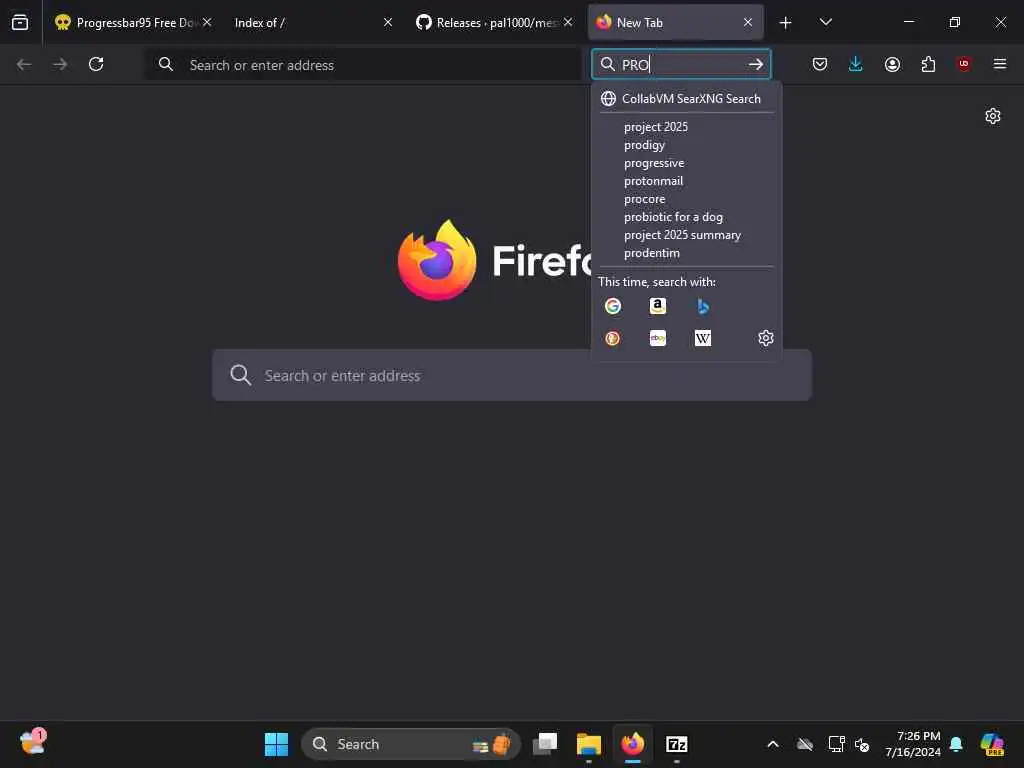Screen dimensions: 1024x768
Task: Open 7-Zip from taskbar
Action: click(677, 744)
